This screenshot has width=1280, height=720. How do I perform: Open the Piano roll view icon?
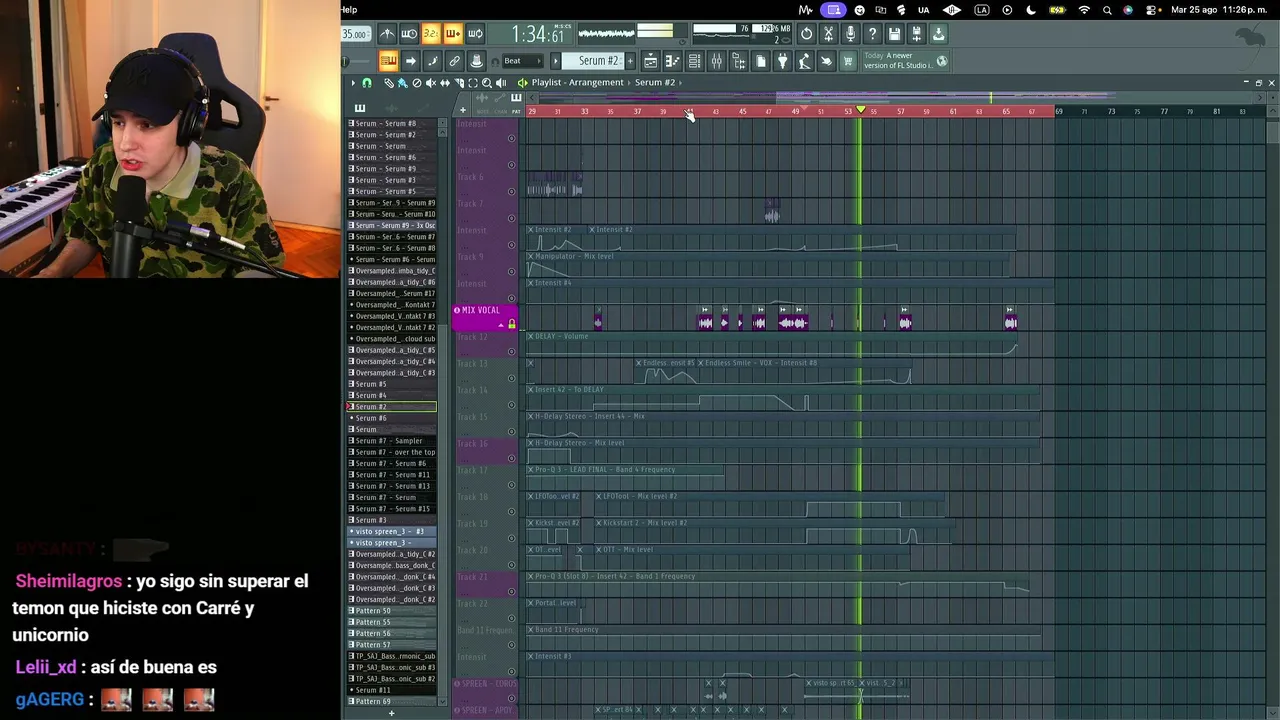(672, 61)
